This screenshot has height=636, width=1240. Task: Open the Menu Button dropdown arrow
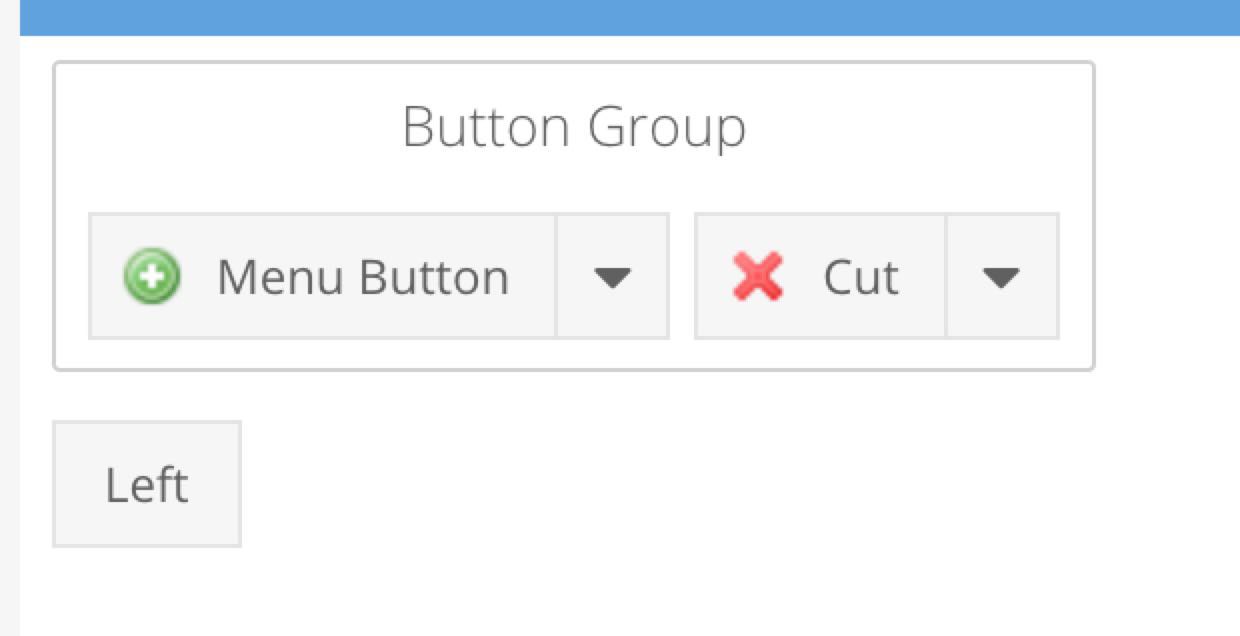coord(612,277)
